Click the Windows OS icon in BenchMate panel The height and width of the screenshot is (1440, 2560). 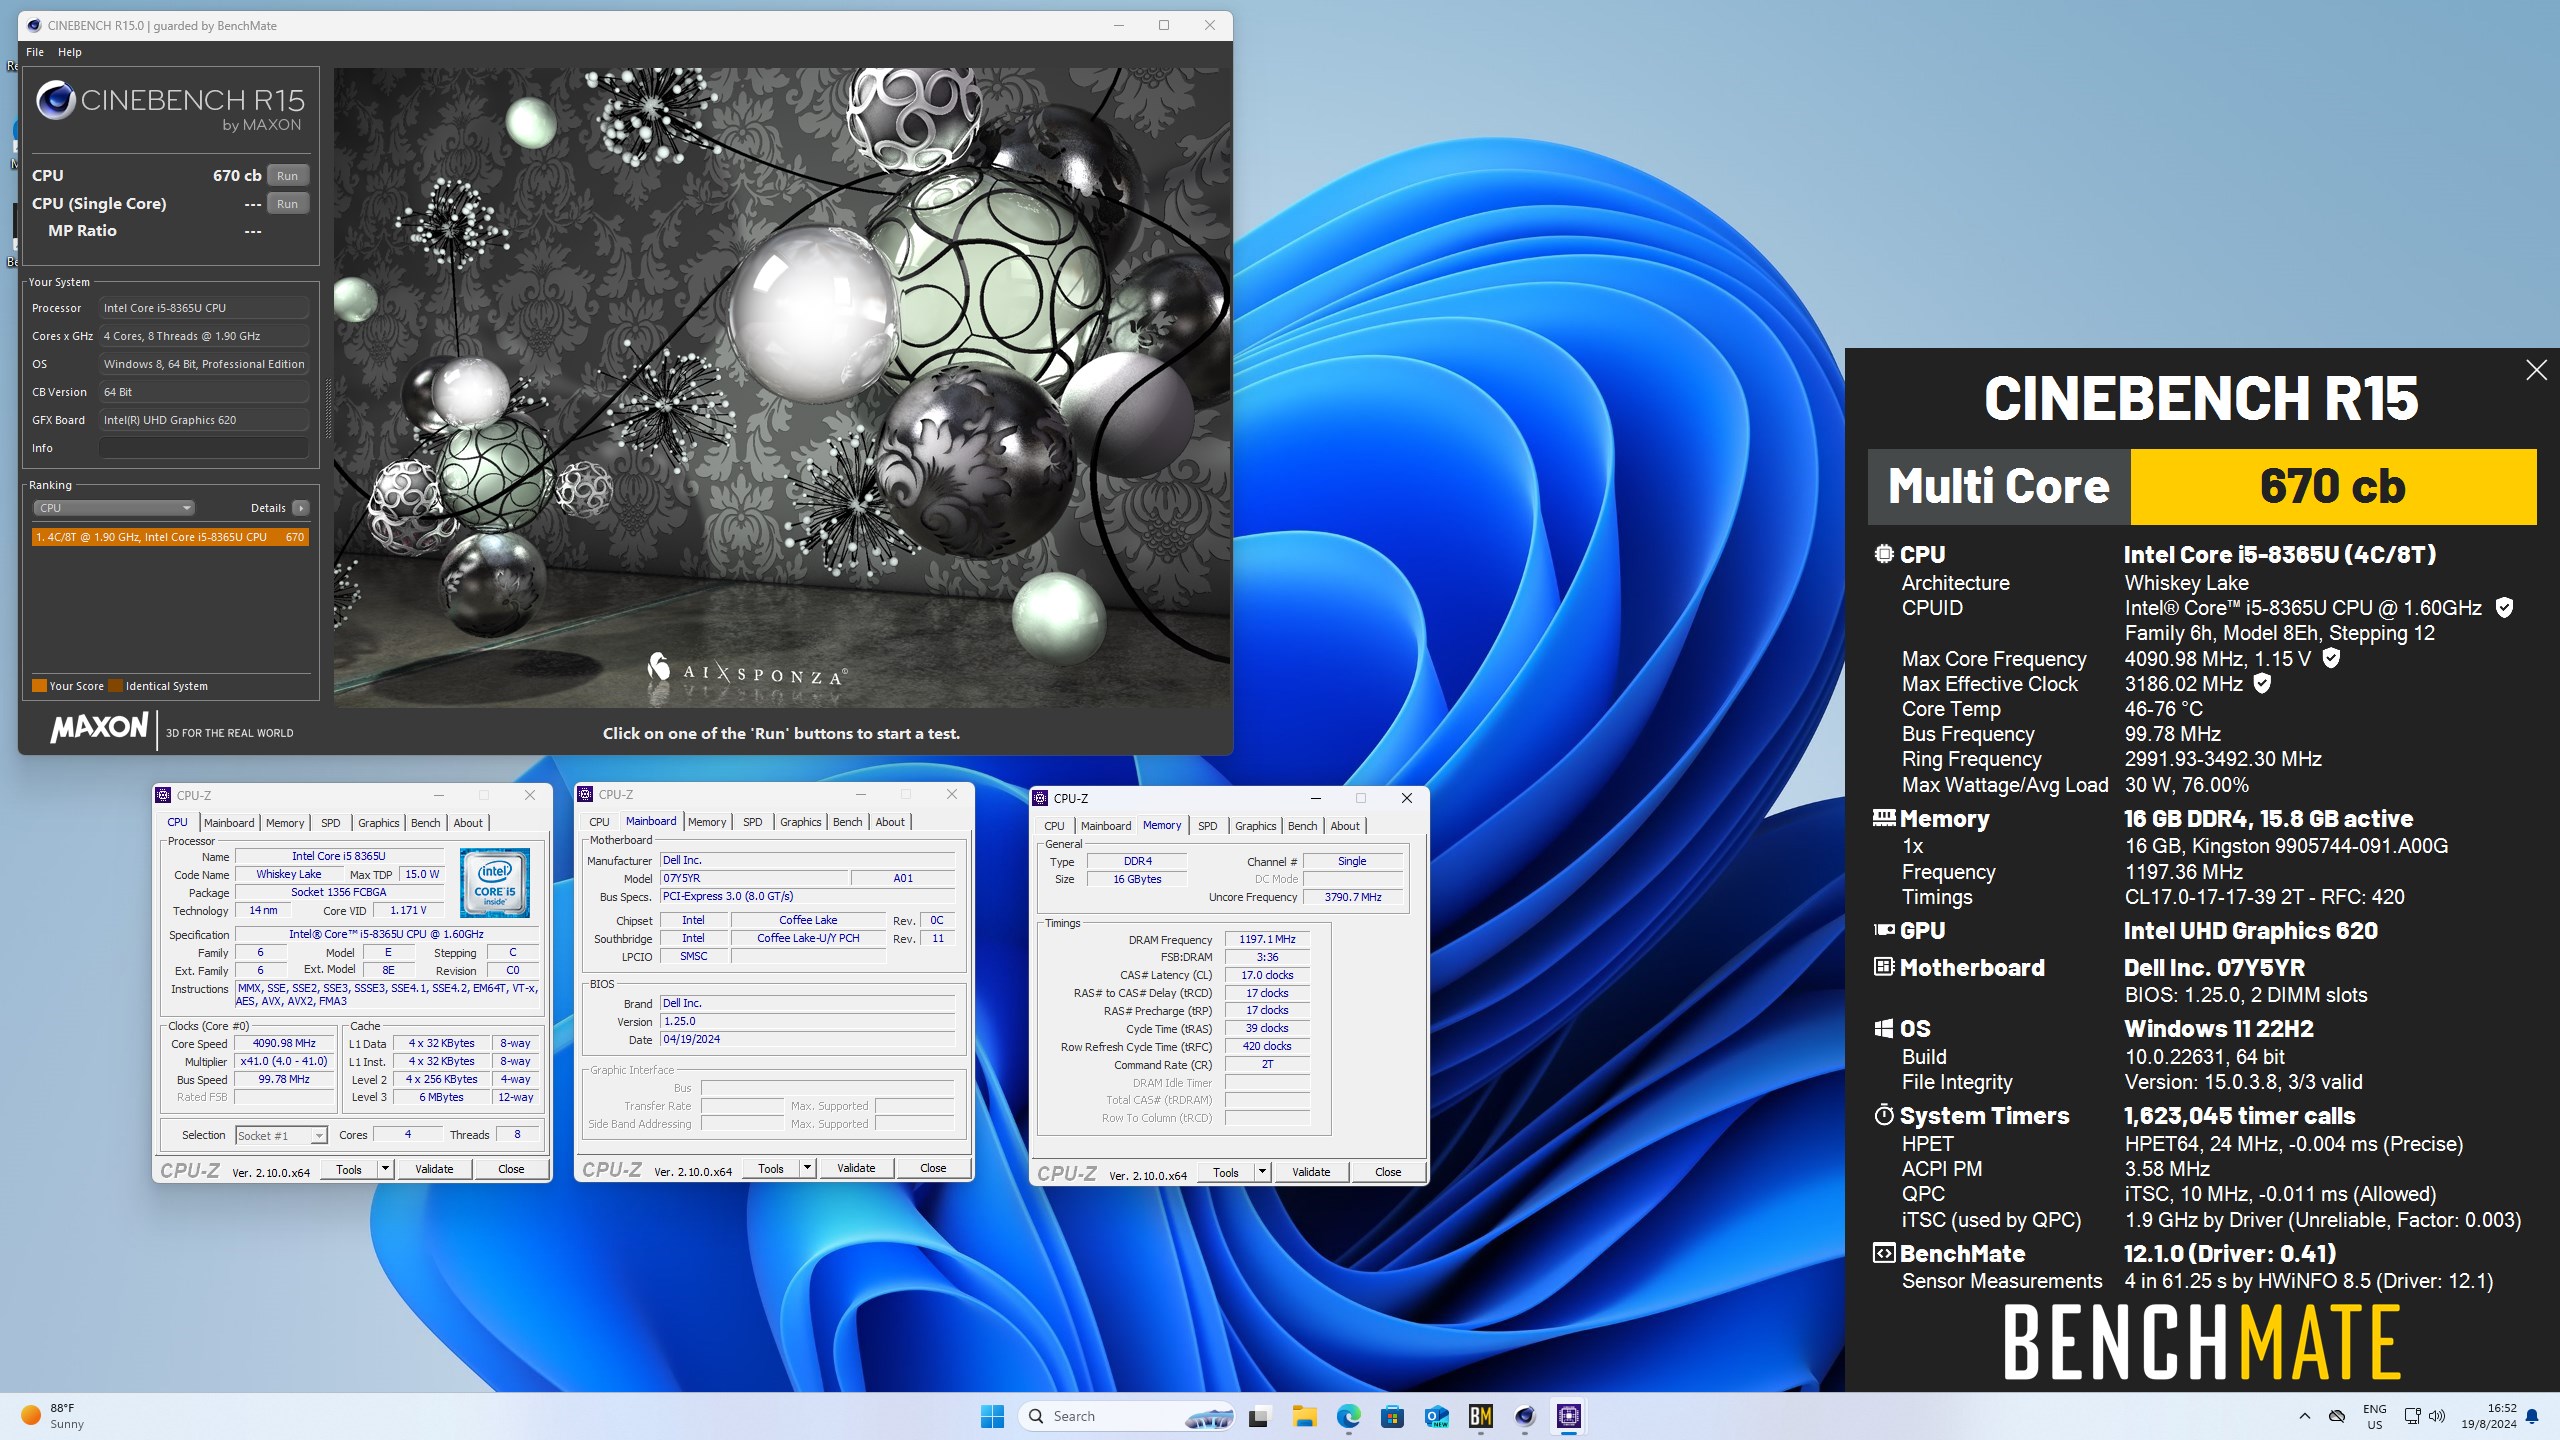coord(1883,1028)
